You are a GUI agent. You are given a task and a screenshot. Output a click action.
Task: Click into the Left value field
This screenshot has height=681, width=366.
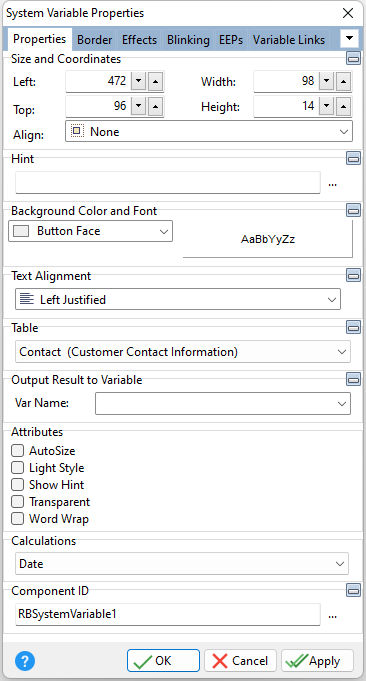98,81
